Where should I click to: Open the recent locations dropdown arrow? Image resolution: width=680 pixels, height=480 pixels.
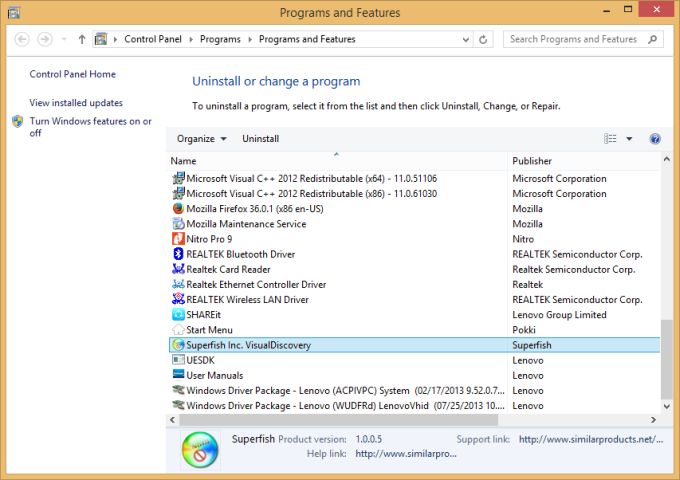point(64,39)
